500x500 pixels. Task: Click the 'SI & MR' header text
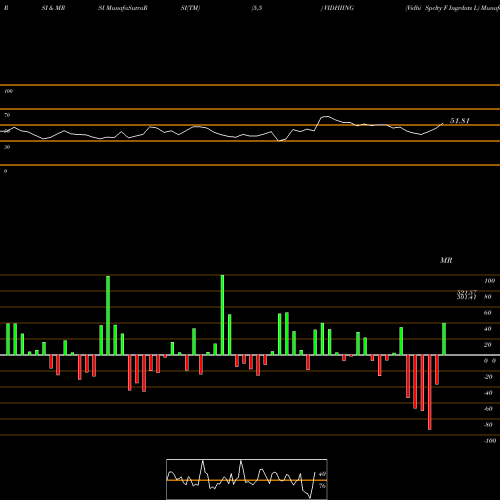[53, 8]
